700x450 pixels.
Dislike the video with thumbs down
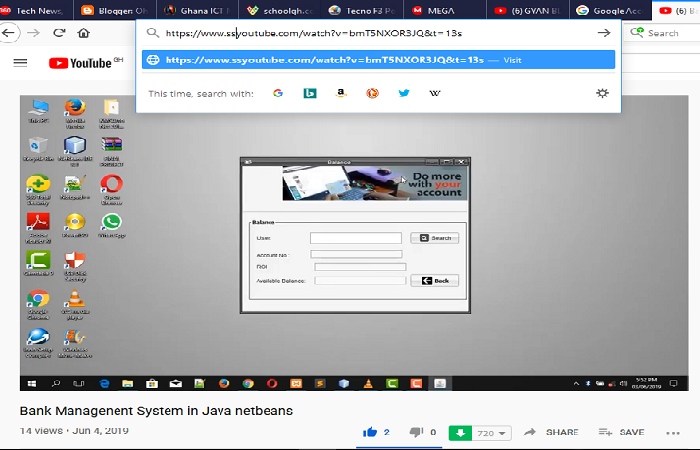(416, 432)
